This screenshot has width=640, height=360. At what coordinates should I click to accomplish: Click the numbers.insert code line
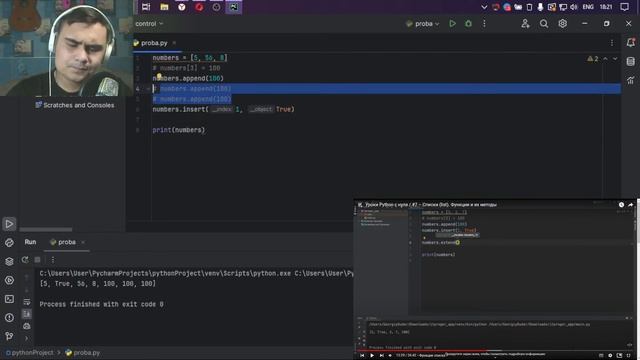[x=223, y=109]
